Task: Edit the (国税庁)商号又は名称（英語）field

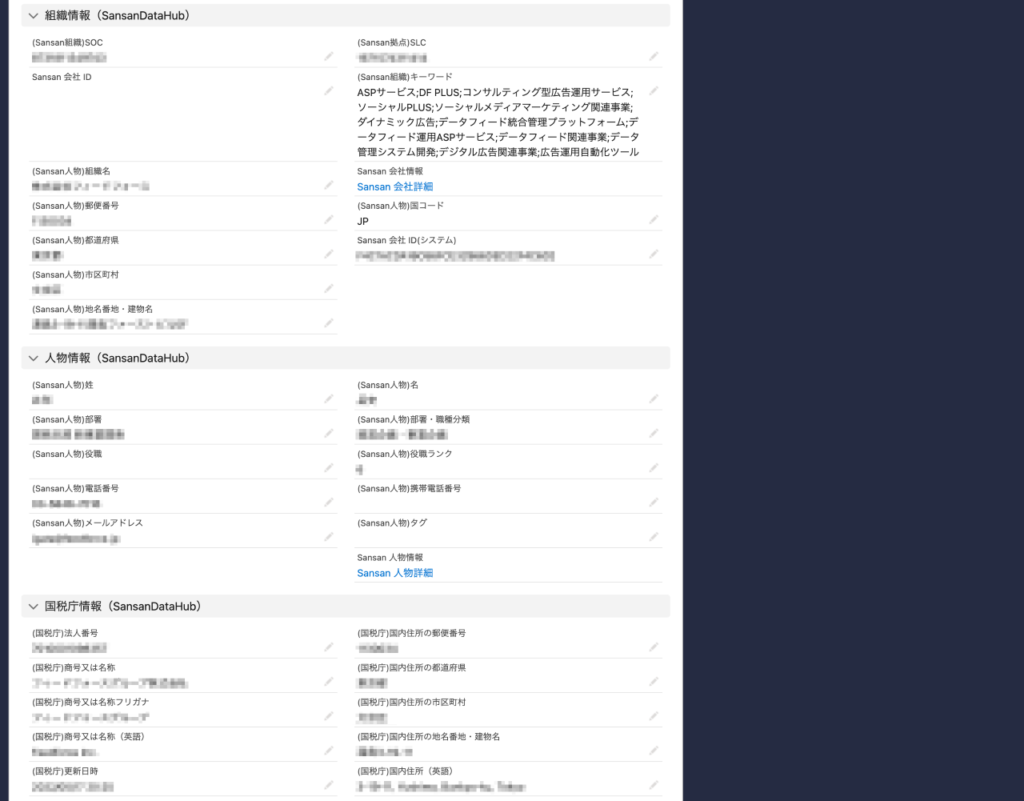Action: pyautogui.click(x=328, y=751)
